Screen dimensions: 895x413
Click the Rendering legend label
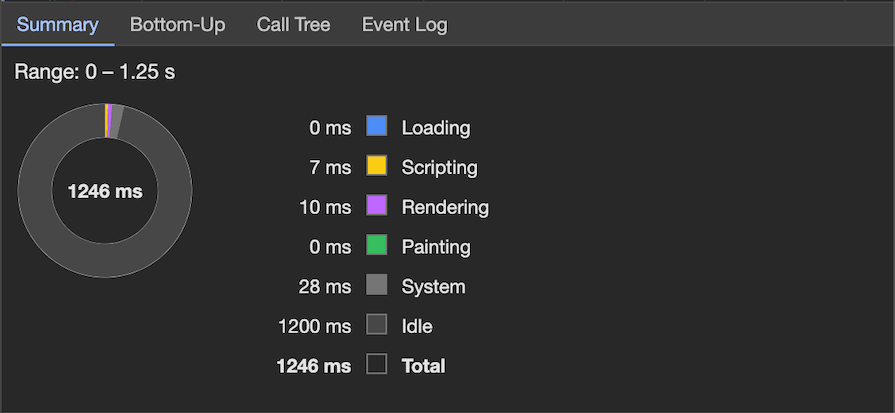click(x=445, y=208)
